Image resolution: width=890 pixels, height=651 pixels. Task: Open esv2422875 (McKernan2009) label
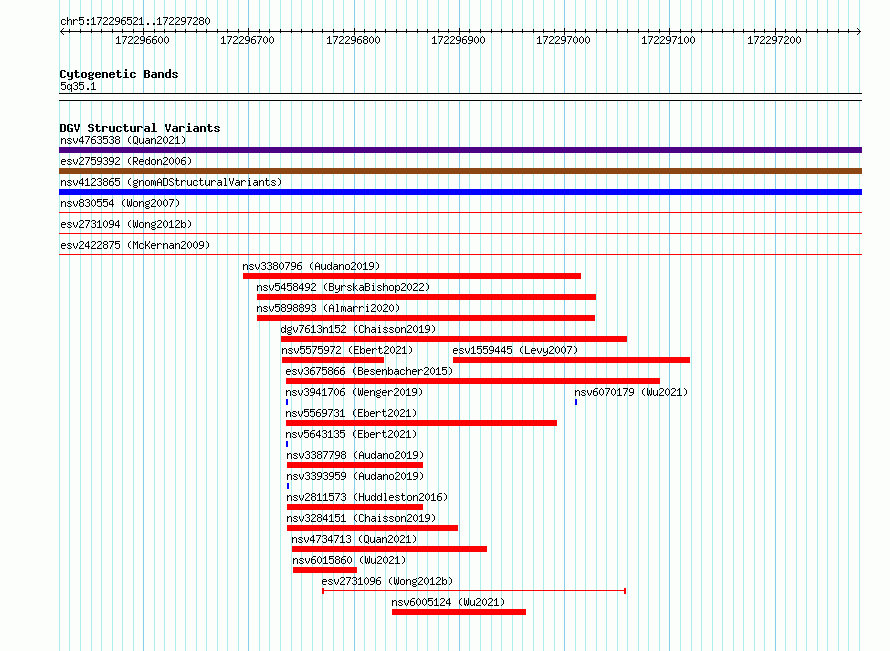[135, 245]
